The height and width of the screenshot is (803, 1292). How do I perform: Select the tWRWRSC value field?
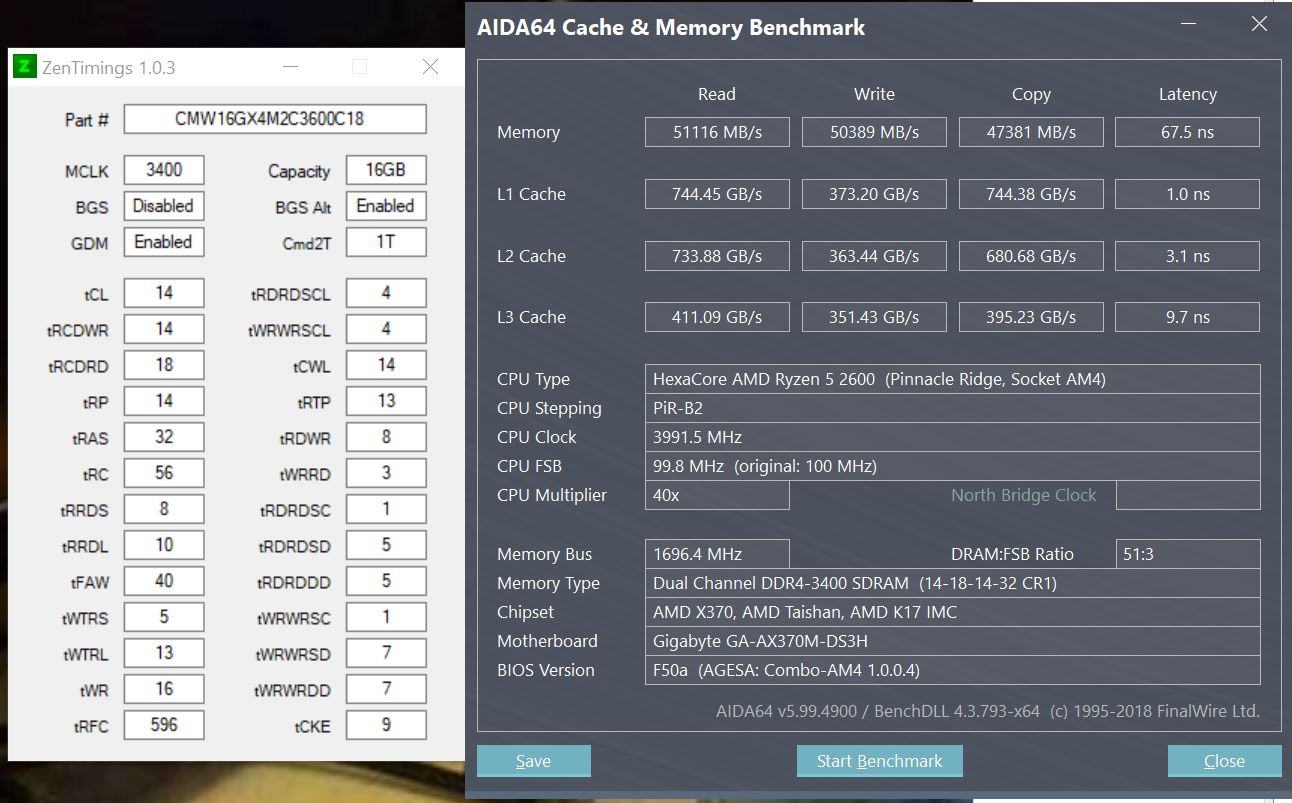tap(386, 617)
